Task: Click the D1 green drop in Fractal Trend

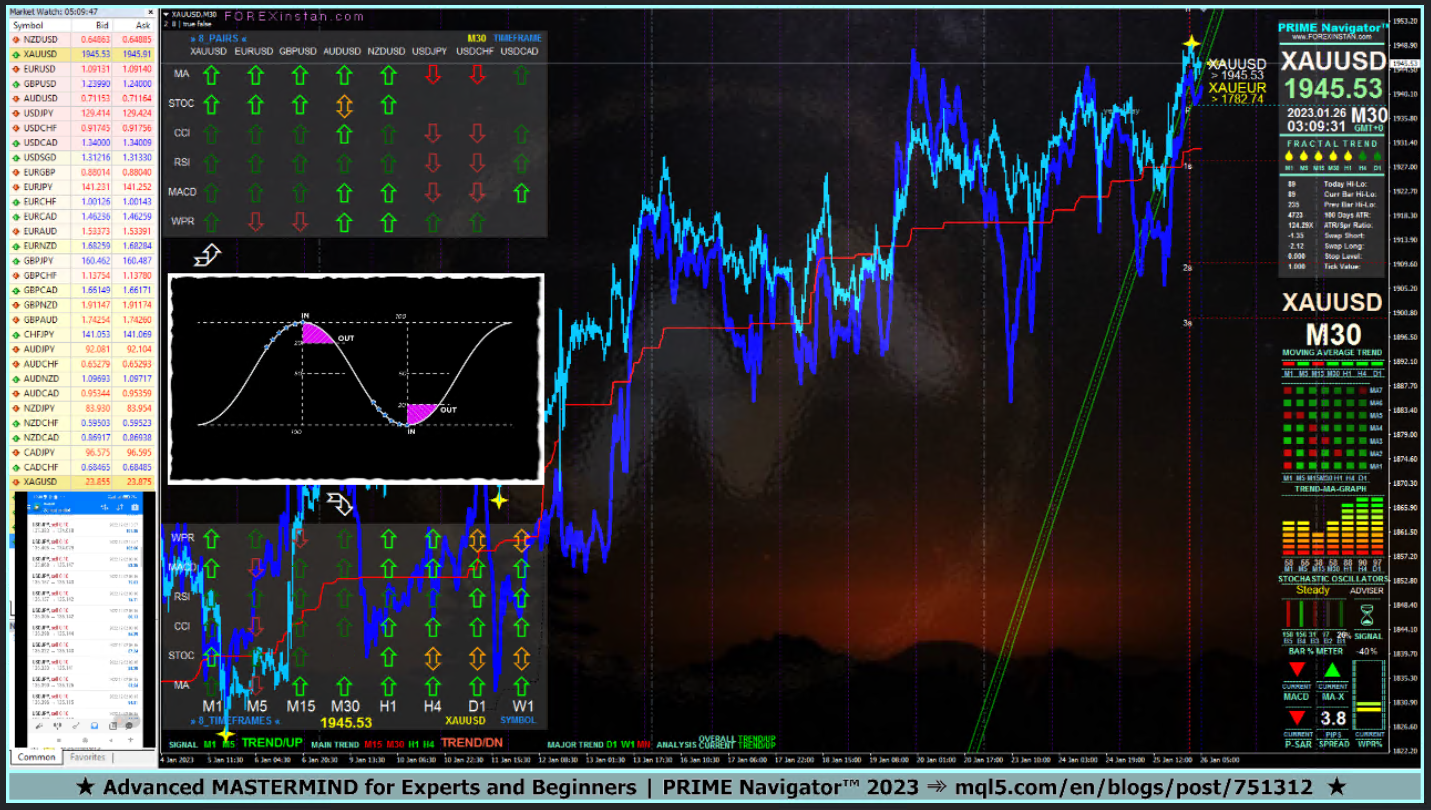Action: (1375, 156)
